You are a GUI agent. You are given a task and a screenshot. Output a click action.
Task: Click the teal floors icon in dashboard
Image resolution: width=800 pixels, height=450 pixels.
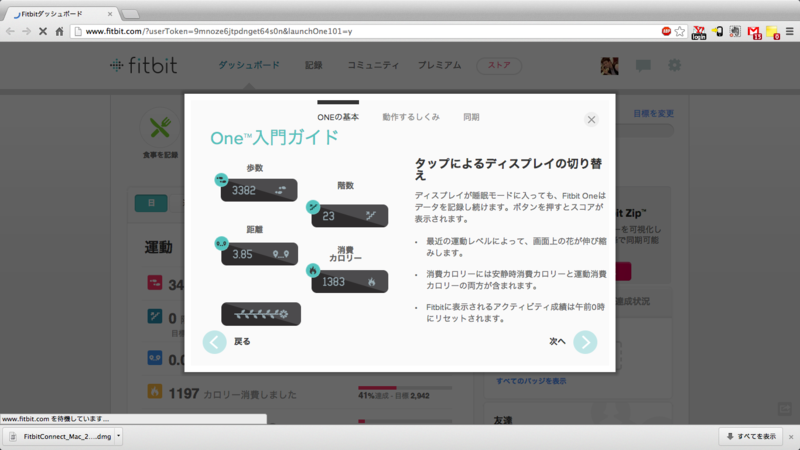[155, 316]
